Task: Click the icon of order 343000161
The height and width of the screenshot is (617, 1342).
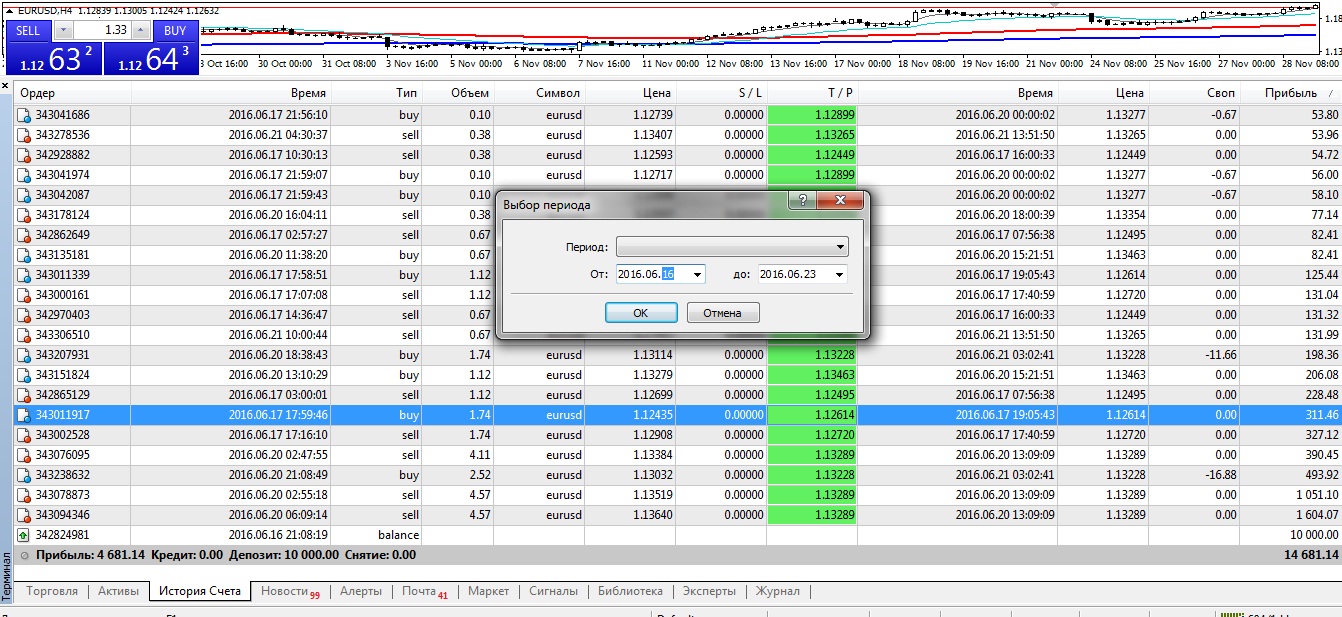Action: point(24,295)
